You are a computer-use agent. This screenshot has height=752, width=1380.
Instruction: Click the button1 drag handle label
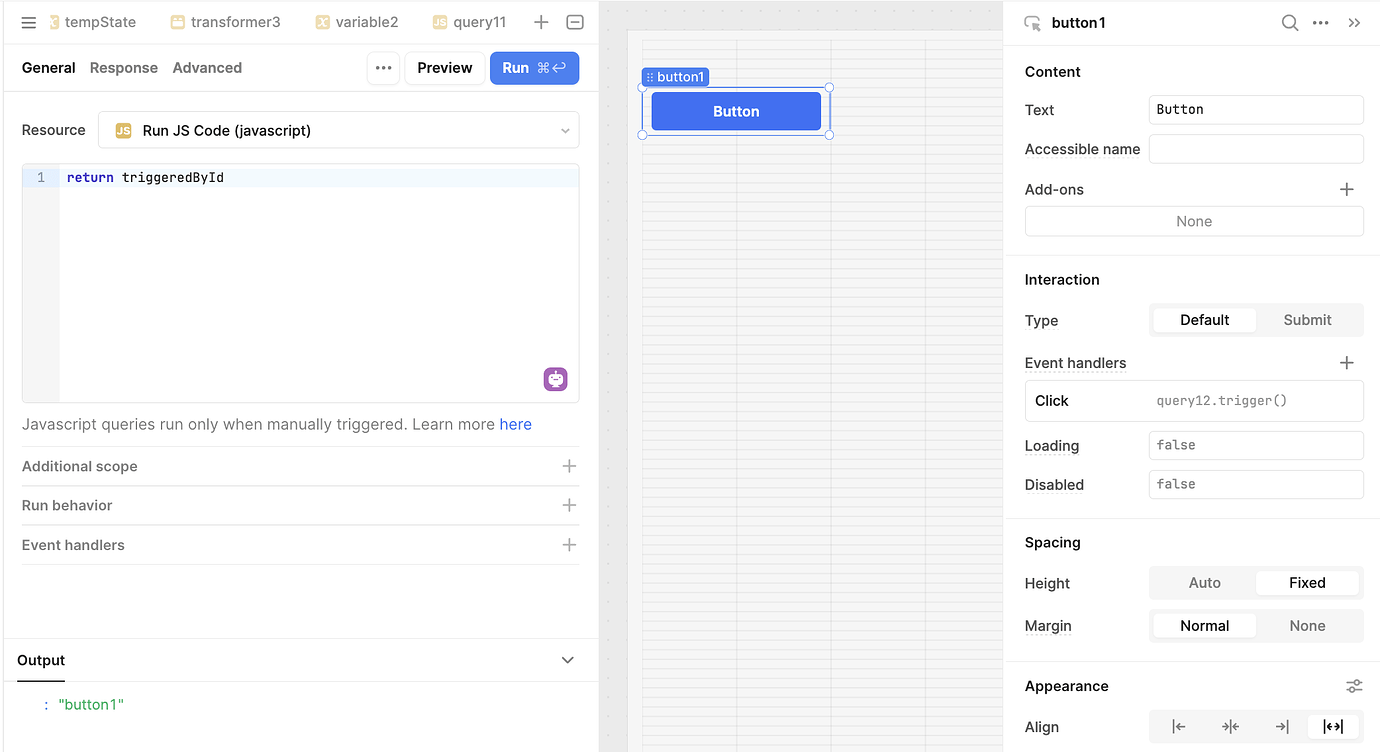(675, 77)
